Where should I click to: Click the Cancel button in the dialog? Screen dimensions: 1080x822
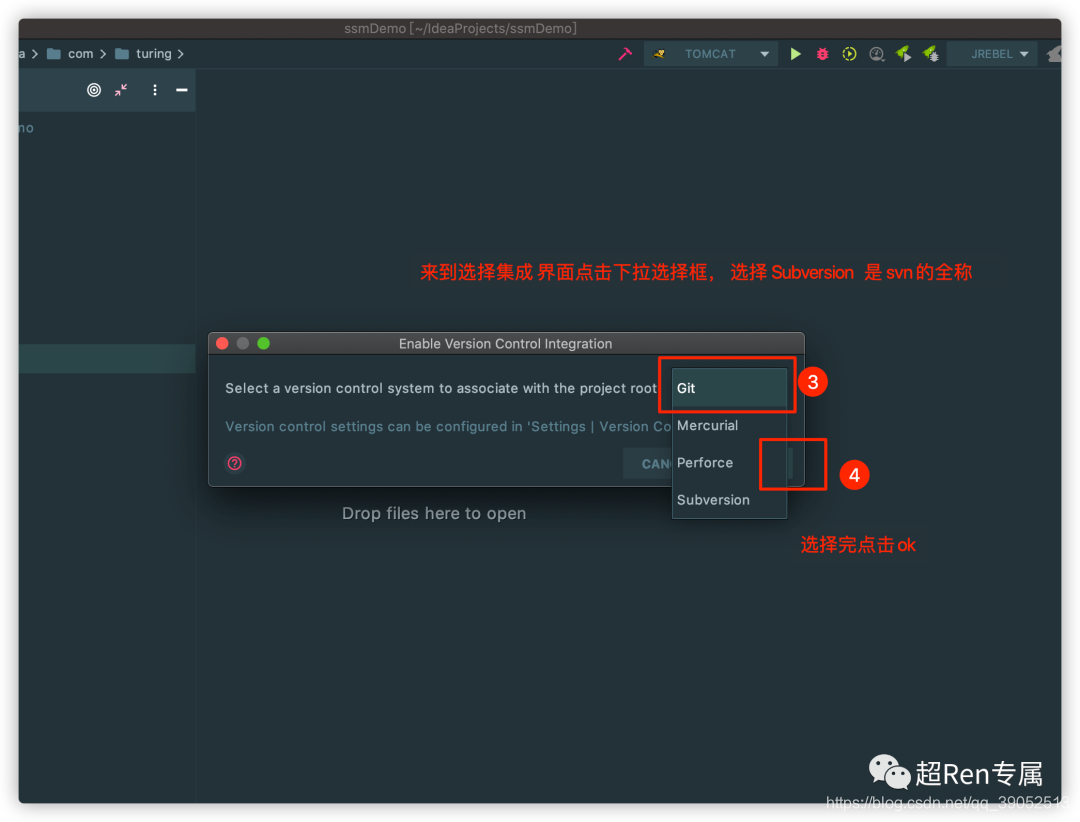[648, 464]
